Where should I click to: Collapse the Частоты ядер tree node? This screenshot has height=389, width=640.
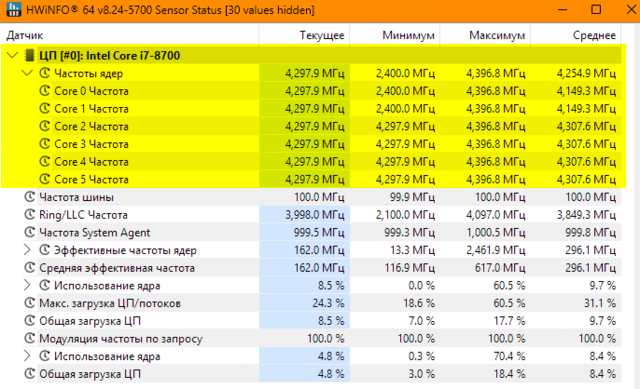pyautogui.click(x=27, y=73)
